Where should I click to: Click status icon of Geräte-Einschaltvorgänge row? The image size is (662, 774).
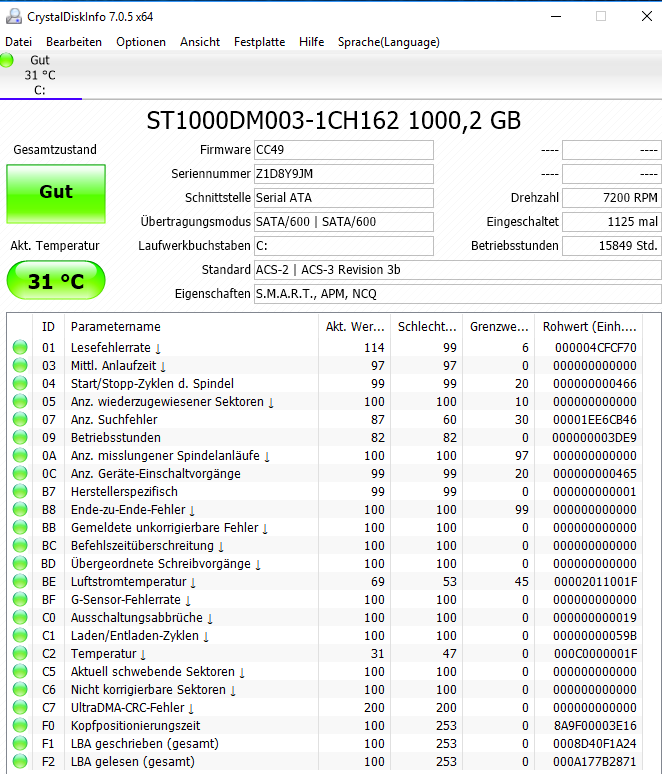[x=20, y=473]
